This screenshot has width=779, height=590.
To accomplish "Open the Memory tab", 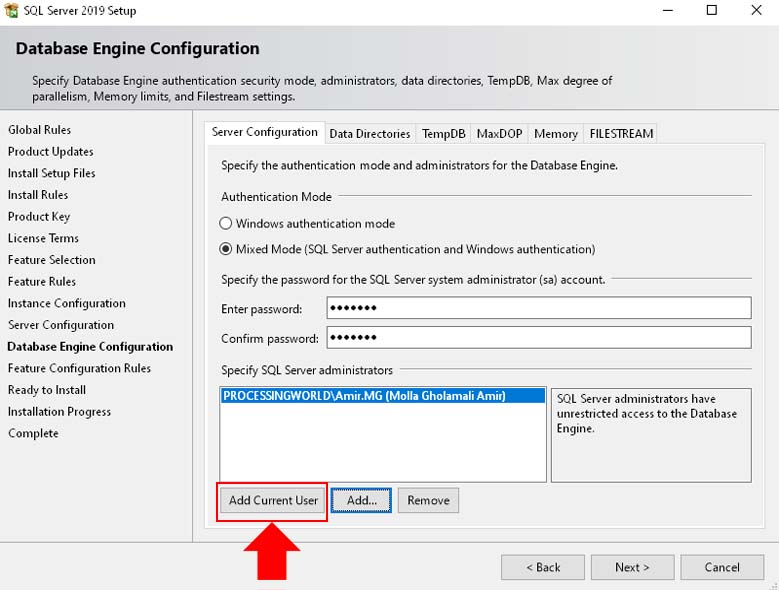I will [555, 134].
